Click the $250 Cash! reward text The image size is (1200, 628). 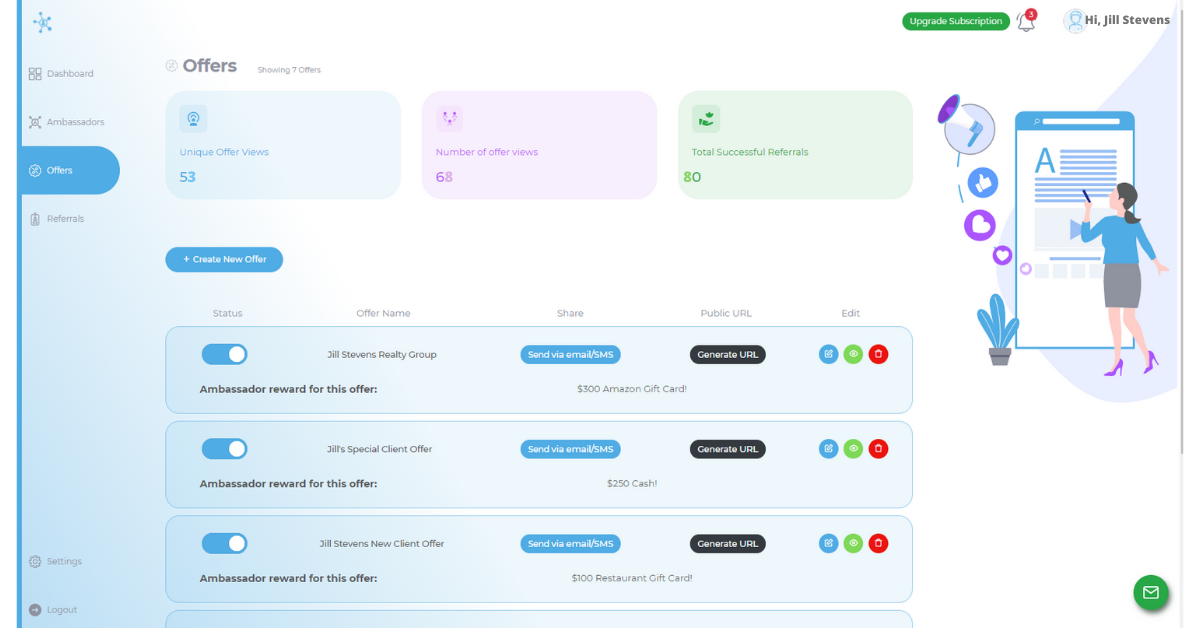[632, 483]
